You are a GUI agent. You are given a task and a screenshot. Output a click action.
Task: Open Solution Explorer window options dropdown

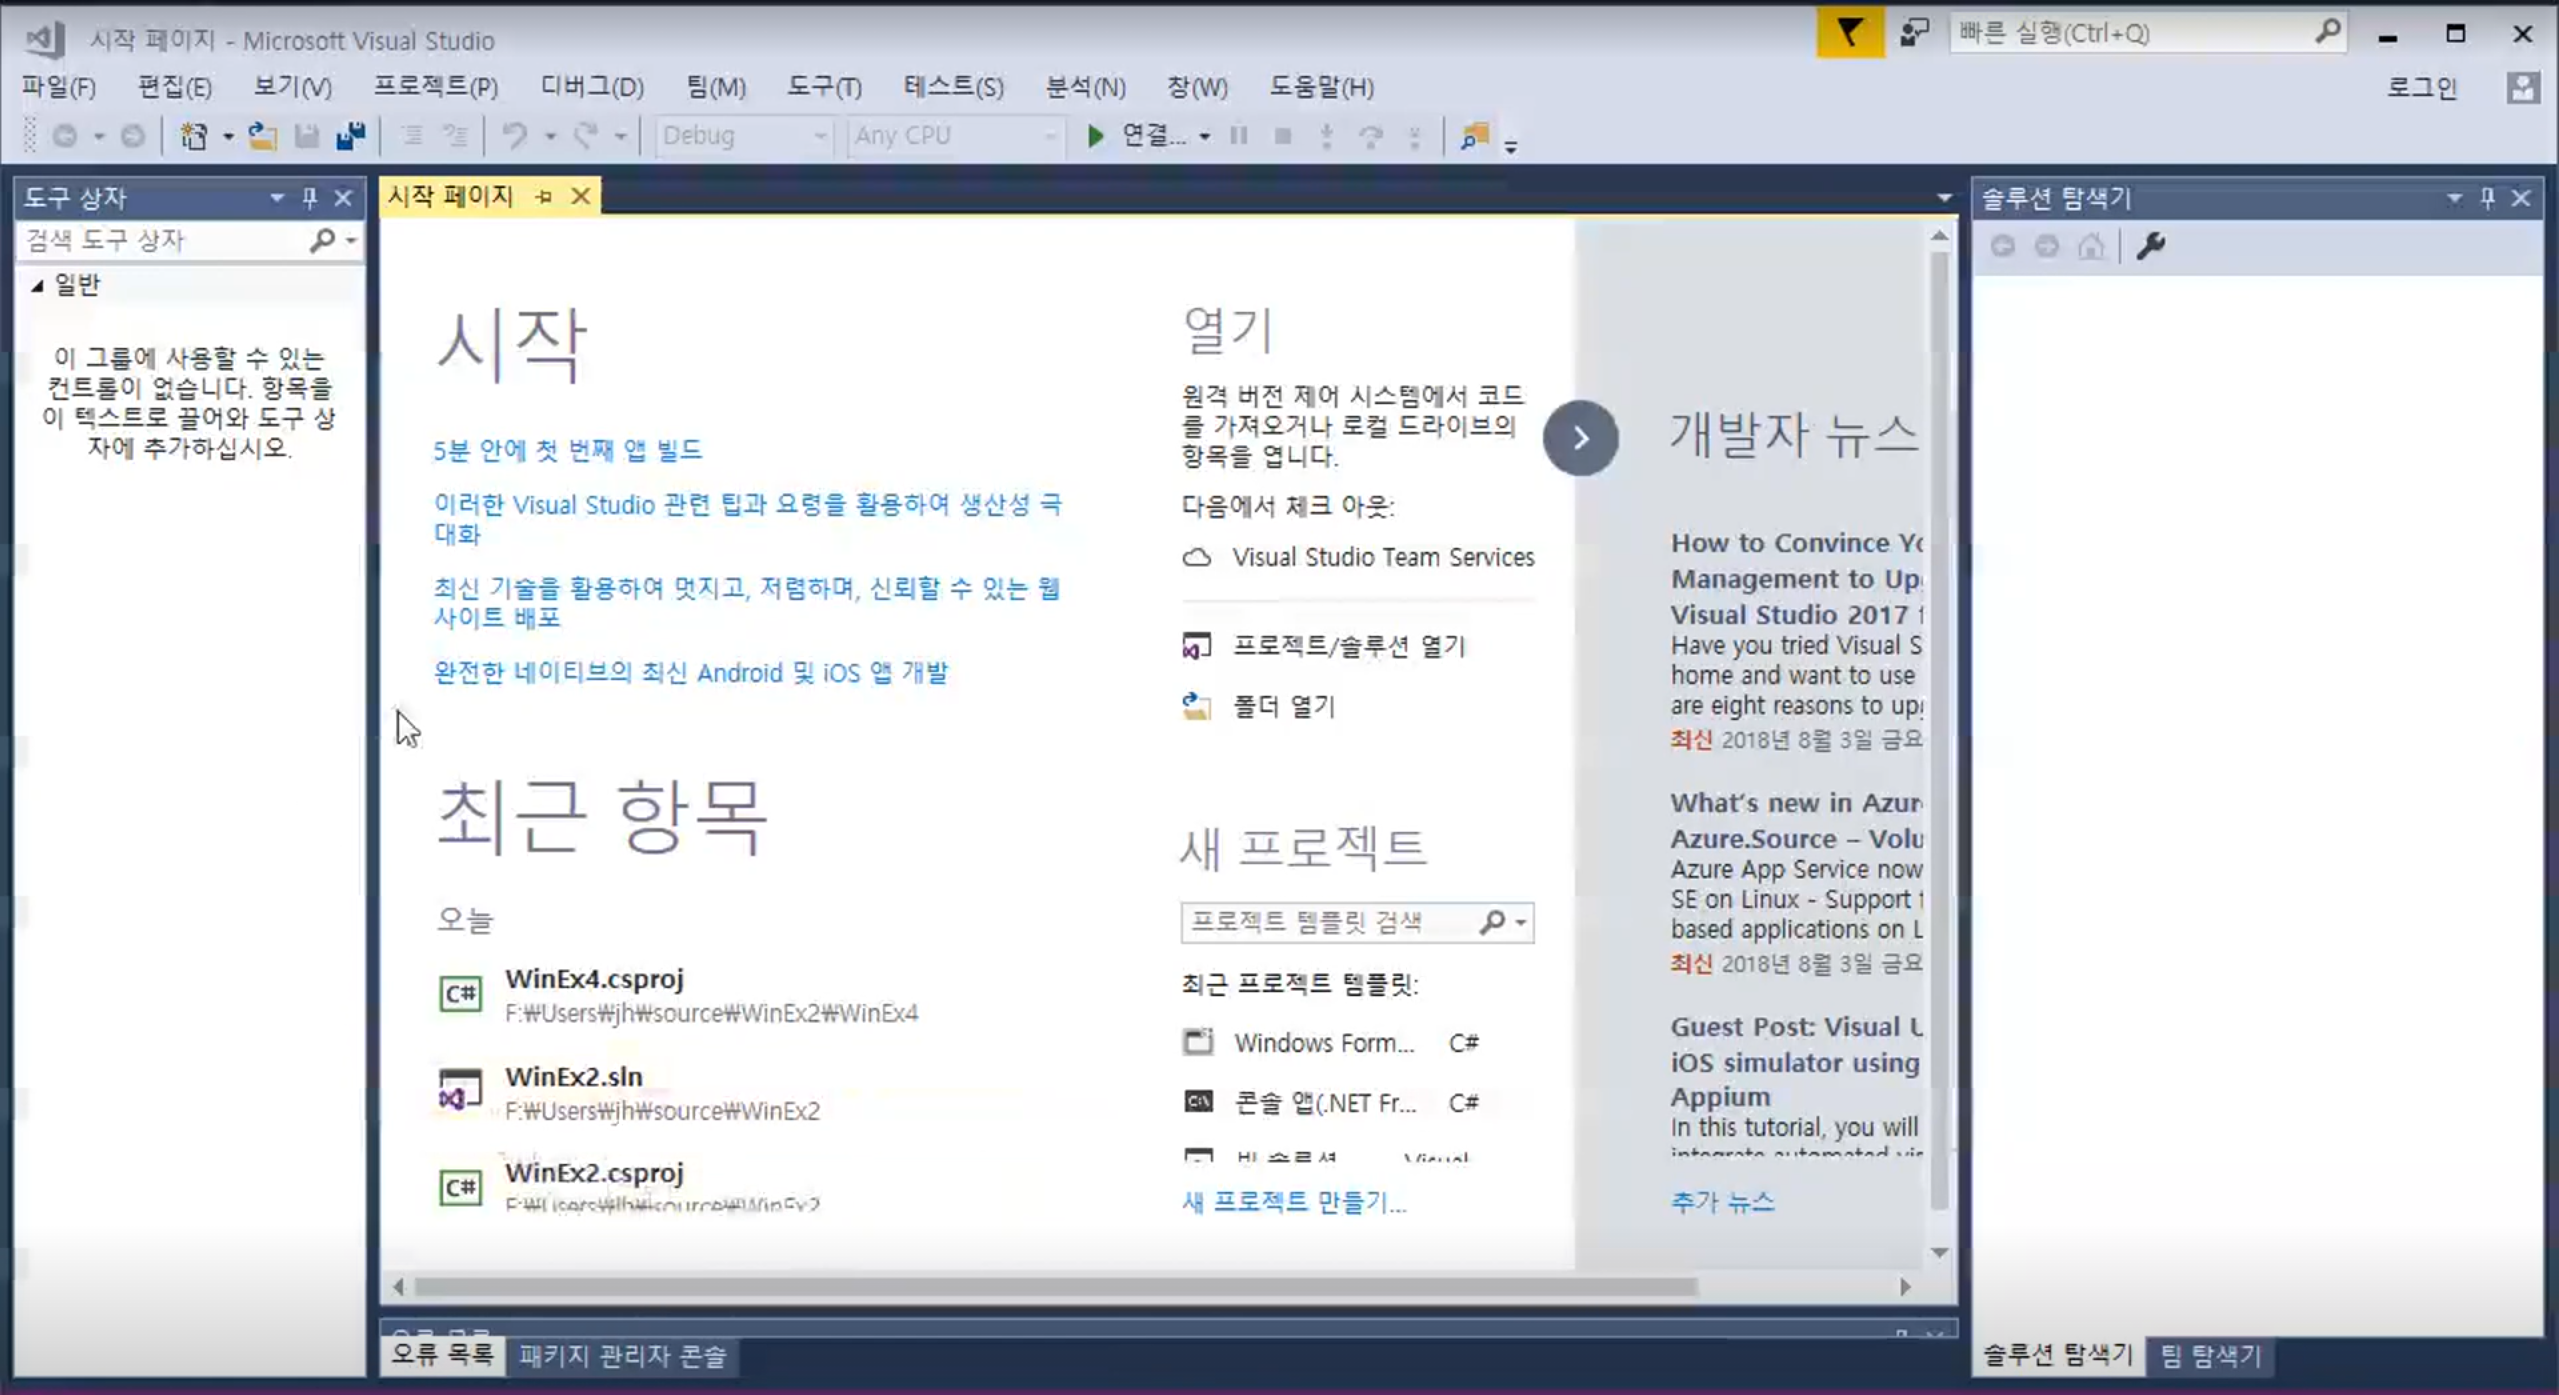pyautogui.click(x=2453, y=198)
